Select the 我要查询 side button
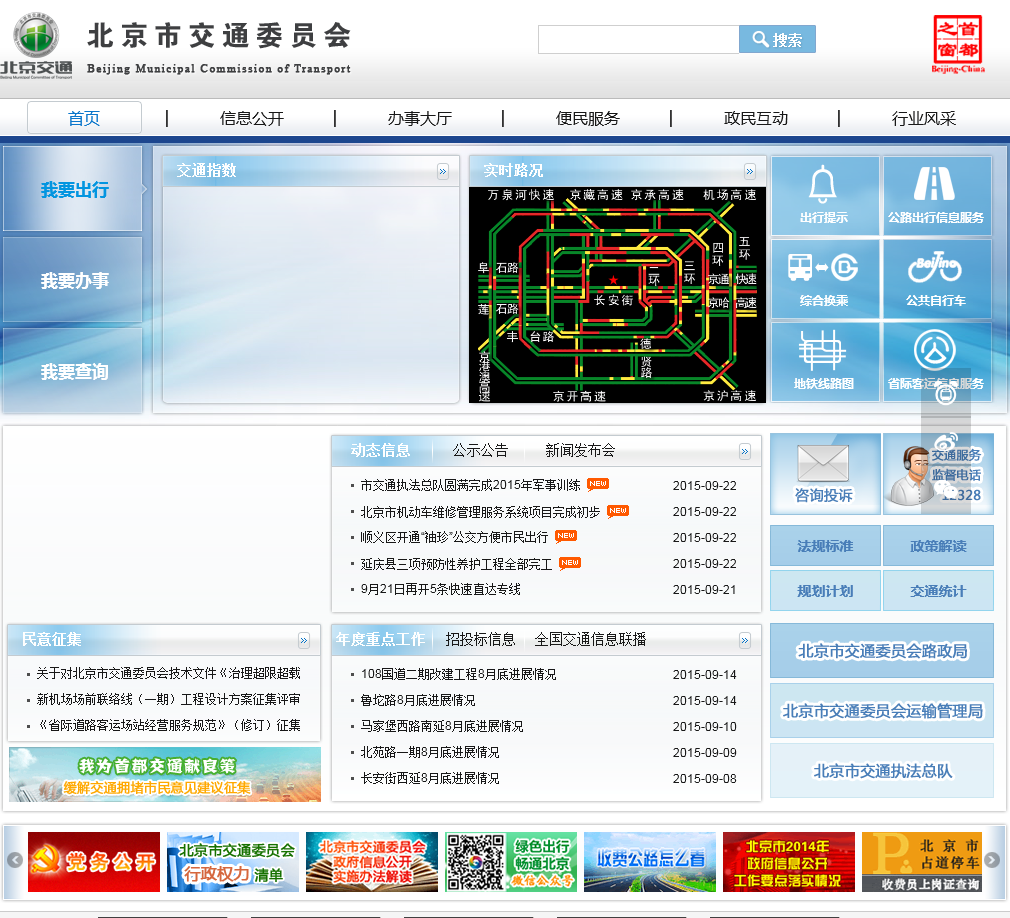The height and width of the screenshot is (918, 1010). [x=73, y=371]
